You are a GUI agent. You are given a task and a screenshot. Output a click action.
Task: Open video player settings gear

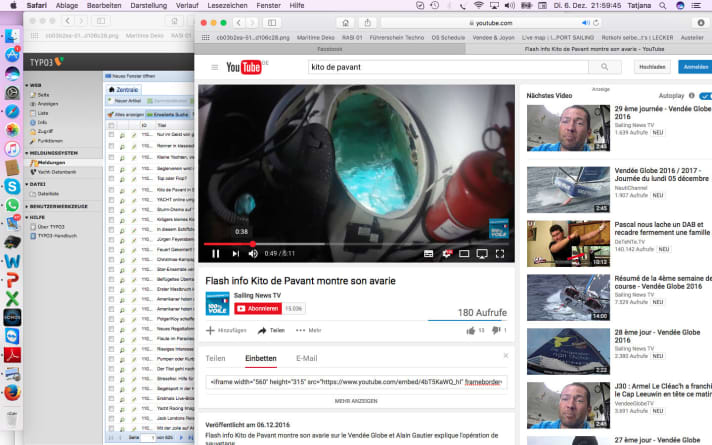(x=446, y=254)
